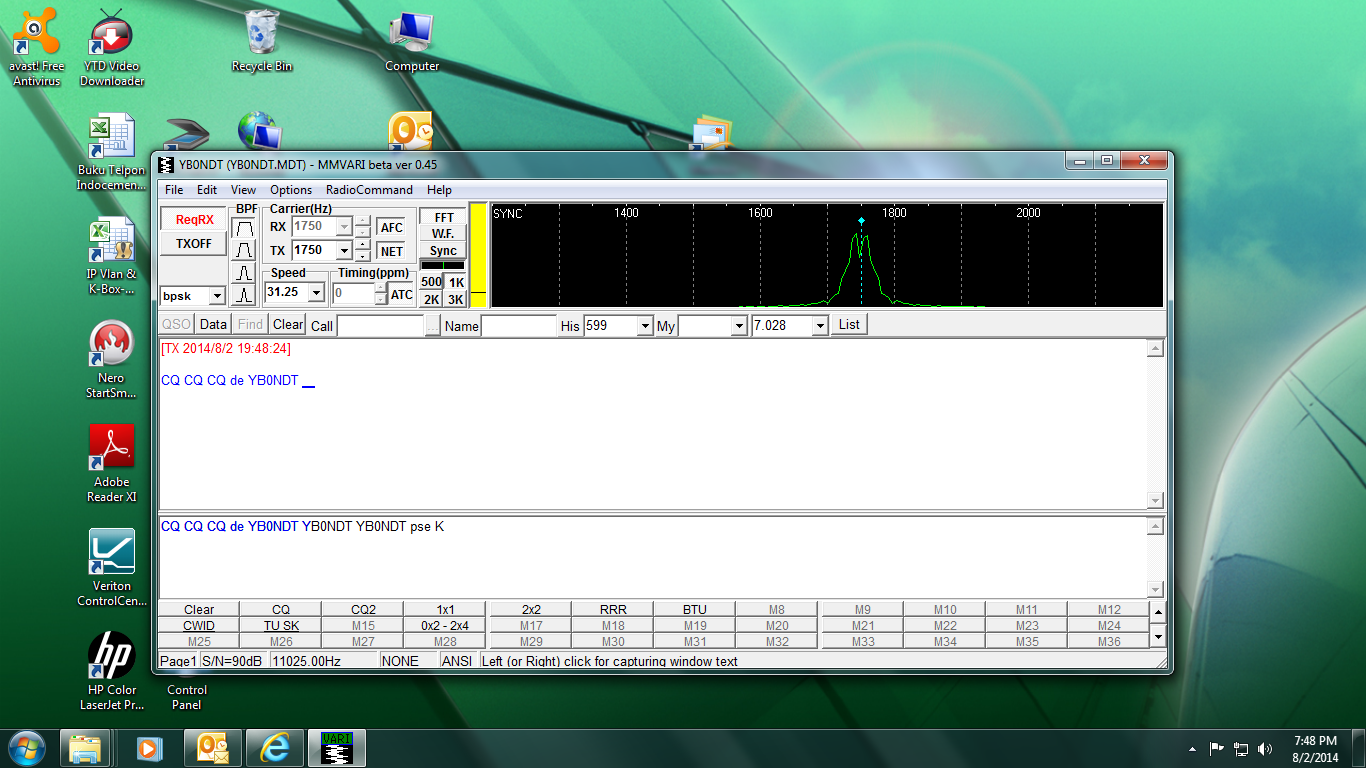Click the CQ2 macro button

(x=363, y=609)
